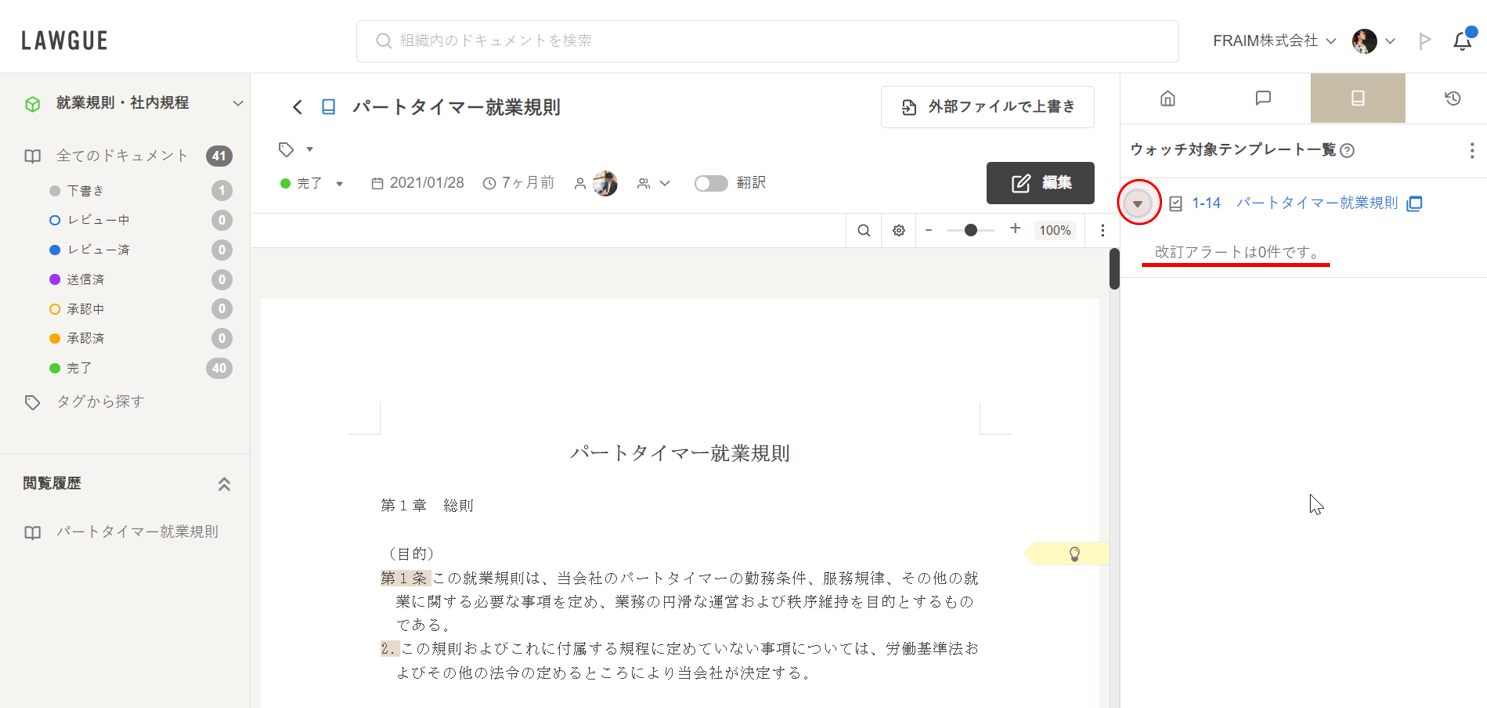Collapse the 閲覧履歴 section

[224, 484]
